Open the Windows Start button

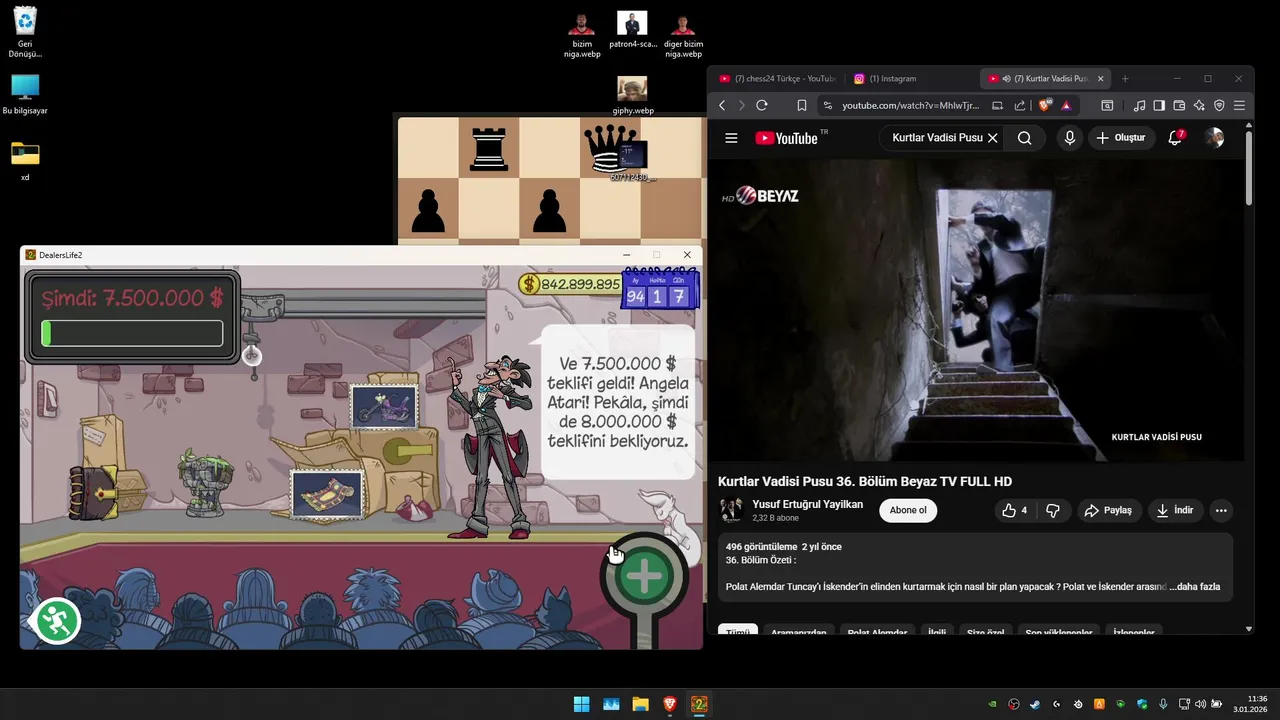pyautogui.click(x=581, y=704)
